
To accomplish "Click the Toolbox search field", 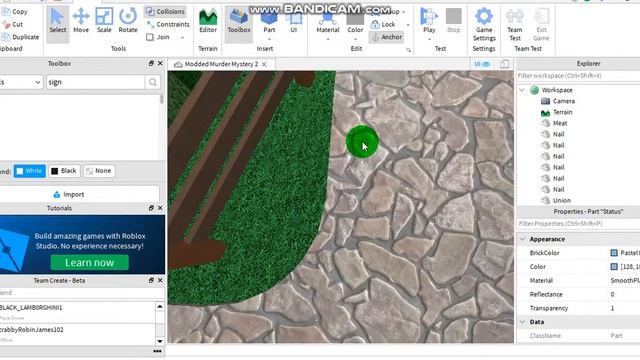I will [x=96, y=82].
